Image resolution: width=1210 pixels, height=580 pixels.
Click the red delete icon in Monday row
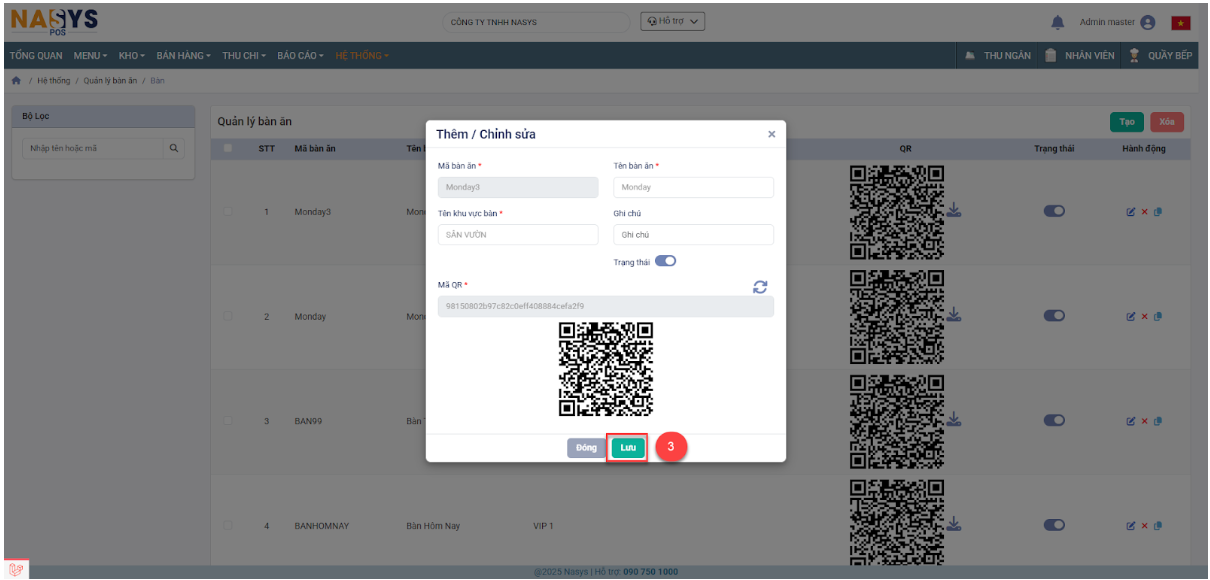click(1144, 316)
